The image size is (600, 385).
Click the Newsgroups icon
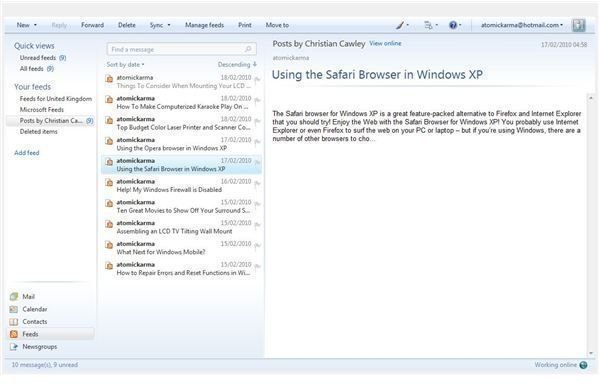click(14, 347)
